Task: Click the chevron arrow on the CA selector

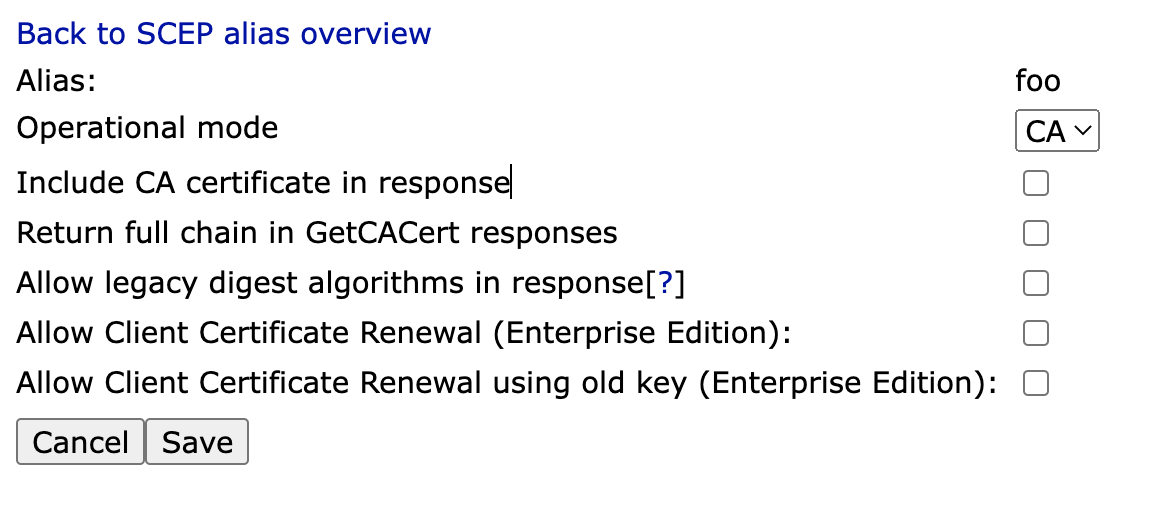Action: pos(1084,131)
